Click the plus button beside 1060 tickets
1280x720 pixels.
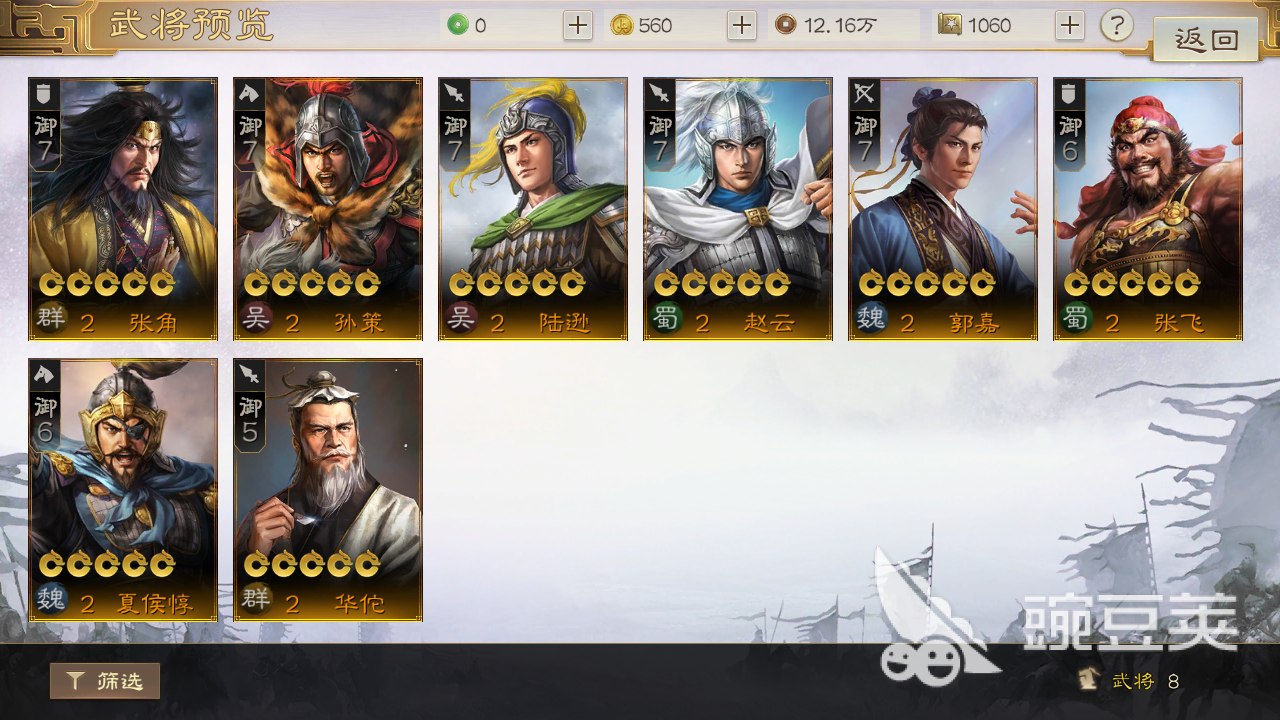[x=1070, y=25]
